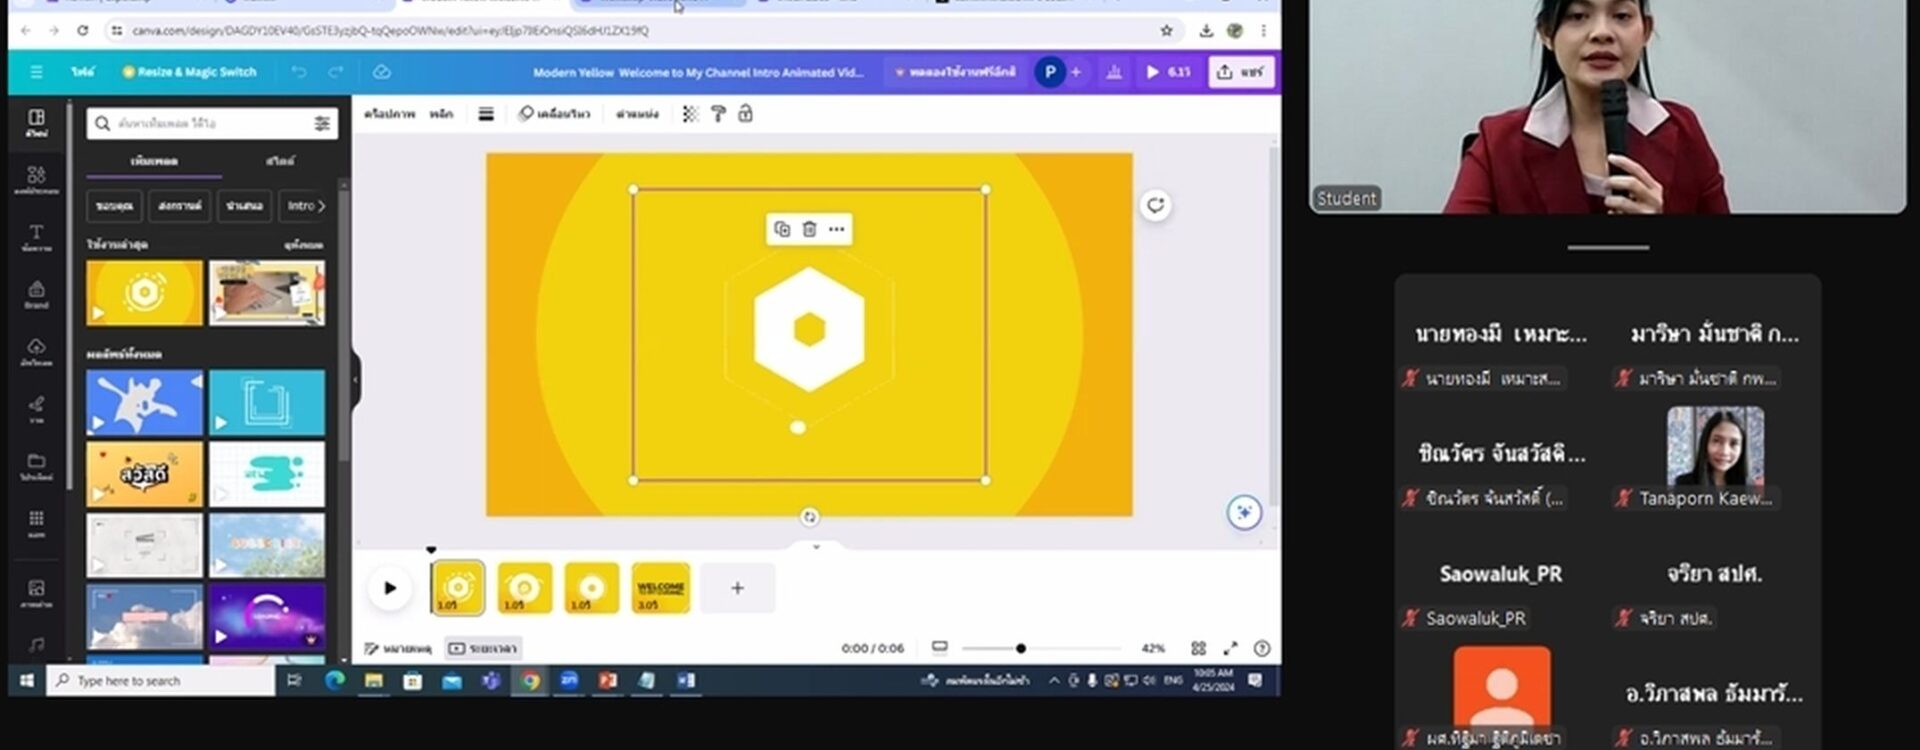Open the Edit image toolbar option
Screen dimensions: 1920x750
coord(389,115)
